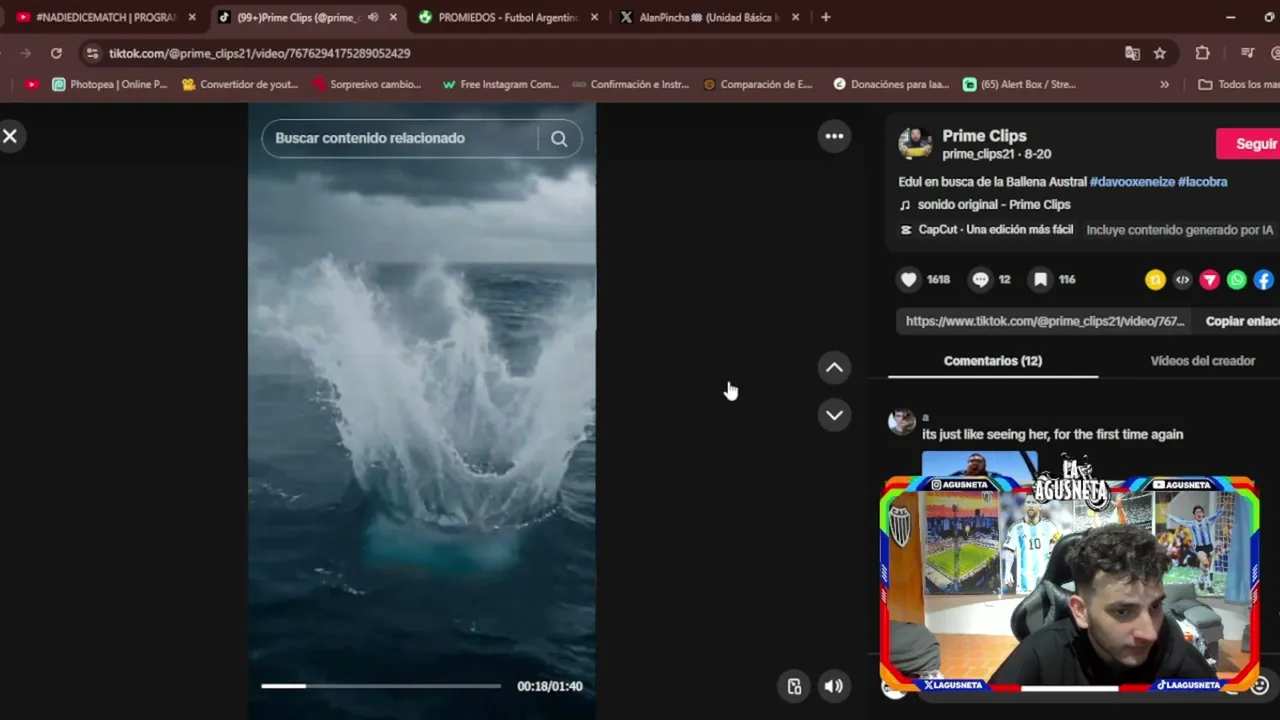Open Confirmación e Instr... bookmark
1280x720 pixels.
(x=631, y=85)
